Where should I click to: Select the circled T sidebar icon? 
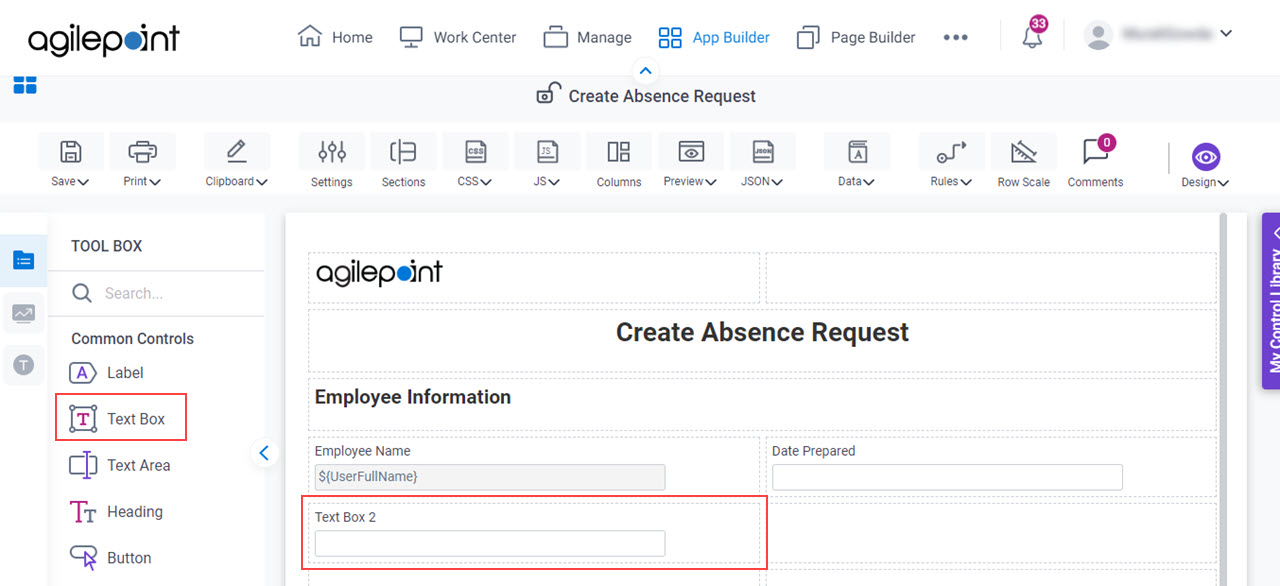tap(24, 365)
